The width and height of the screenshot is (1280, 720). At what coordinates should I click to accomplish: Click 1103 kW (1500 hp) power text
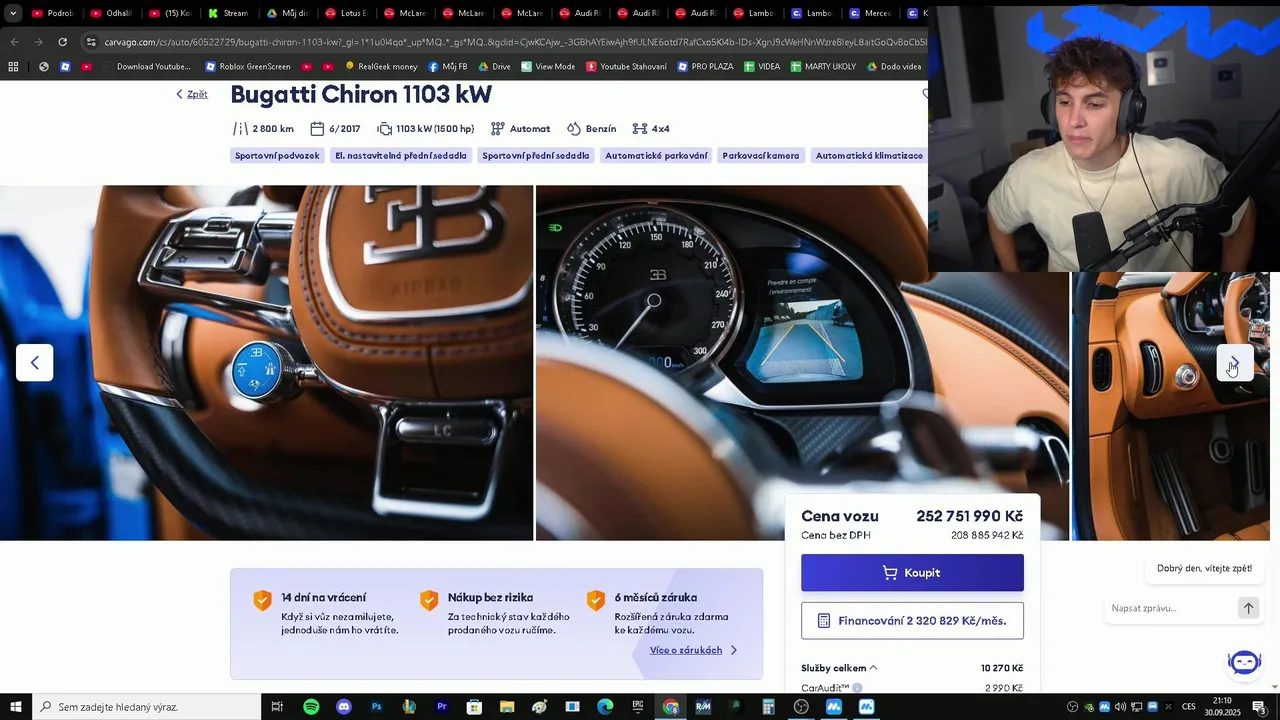(435, 129)
